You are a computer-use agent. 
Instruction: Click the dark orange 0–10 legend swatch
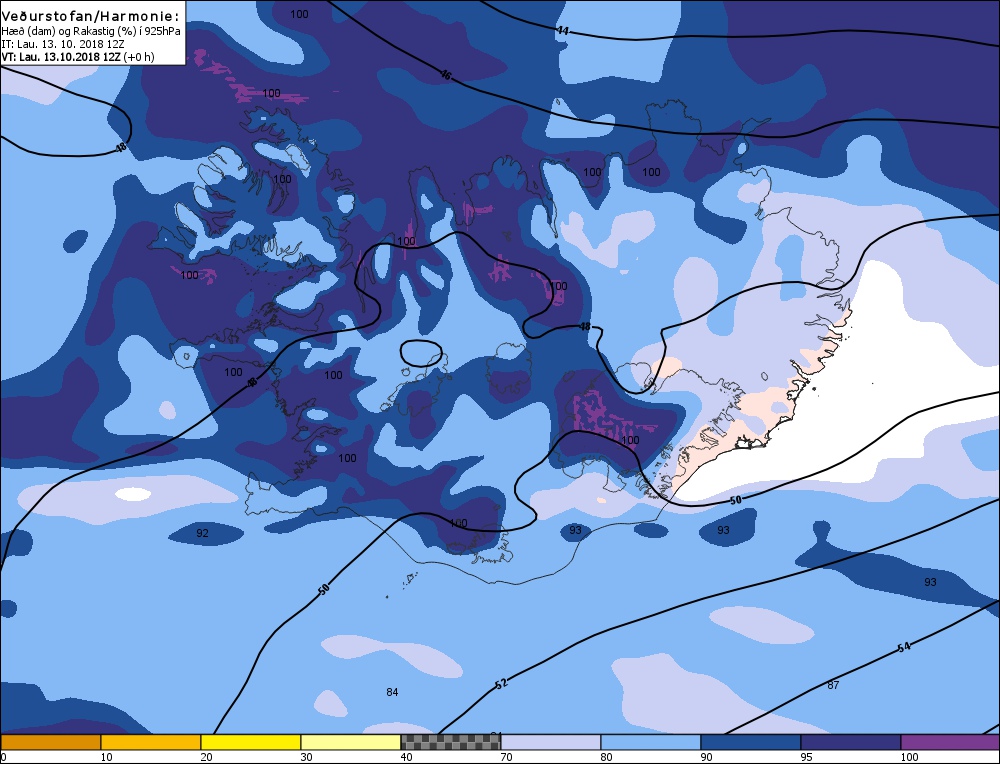[50, 742]
